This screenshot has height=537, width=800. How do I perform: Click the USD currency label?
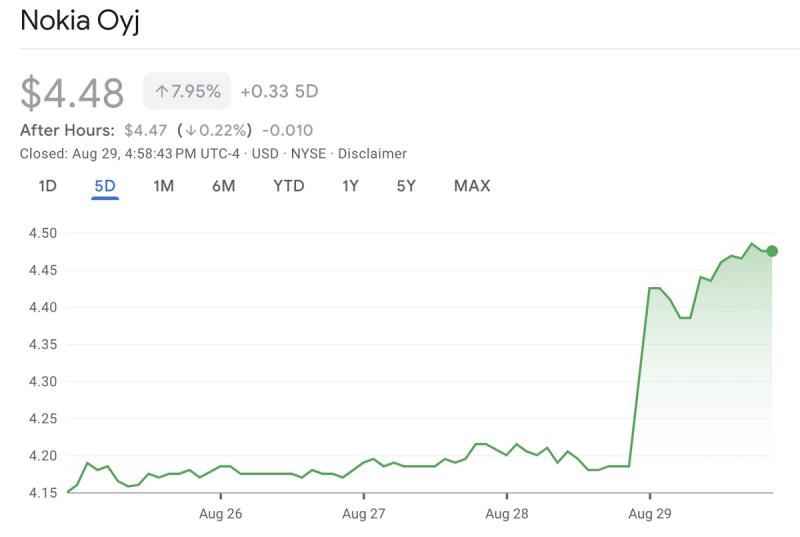click(x=265, y=154)
